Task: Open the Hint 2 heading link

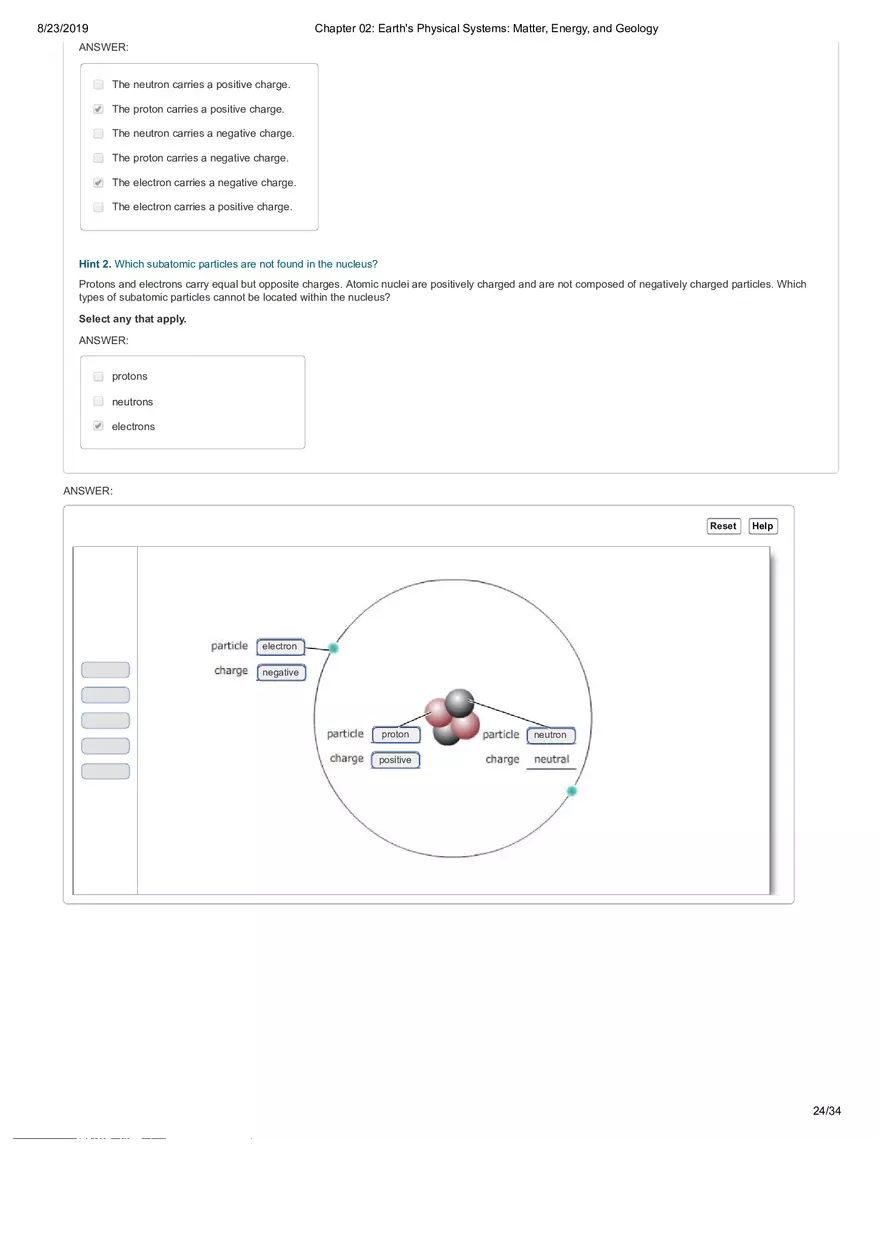Action: click(x=228, y=264)
